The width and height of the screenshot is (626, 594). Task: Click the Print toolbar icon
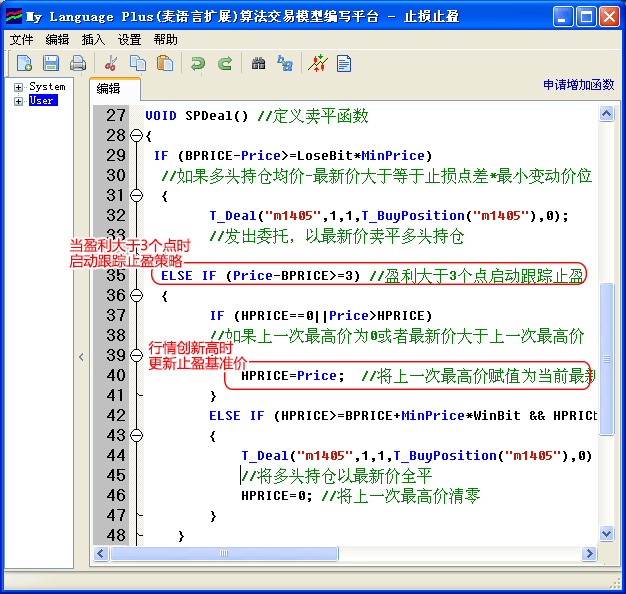[77, 64]
